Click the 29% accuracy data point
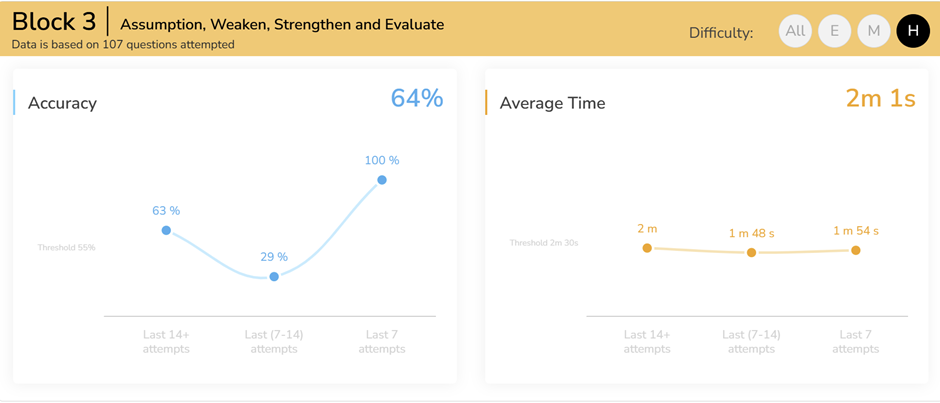This screenshot has height=403, width=940. [x=274, y=276]
